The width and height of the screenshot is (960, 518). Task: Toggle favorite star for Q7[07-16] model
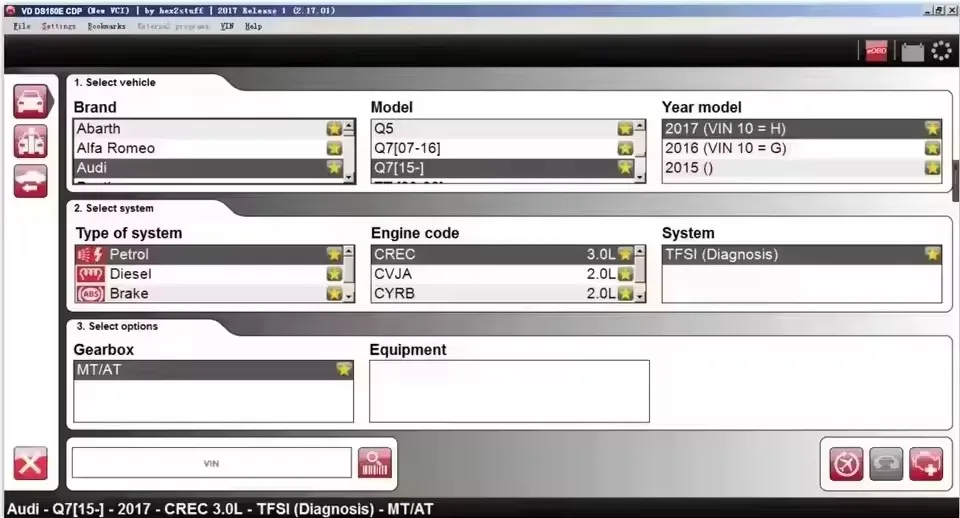pos(625,148)
